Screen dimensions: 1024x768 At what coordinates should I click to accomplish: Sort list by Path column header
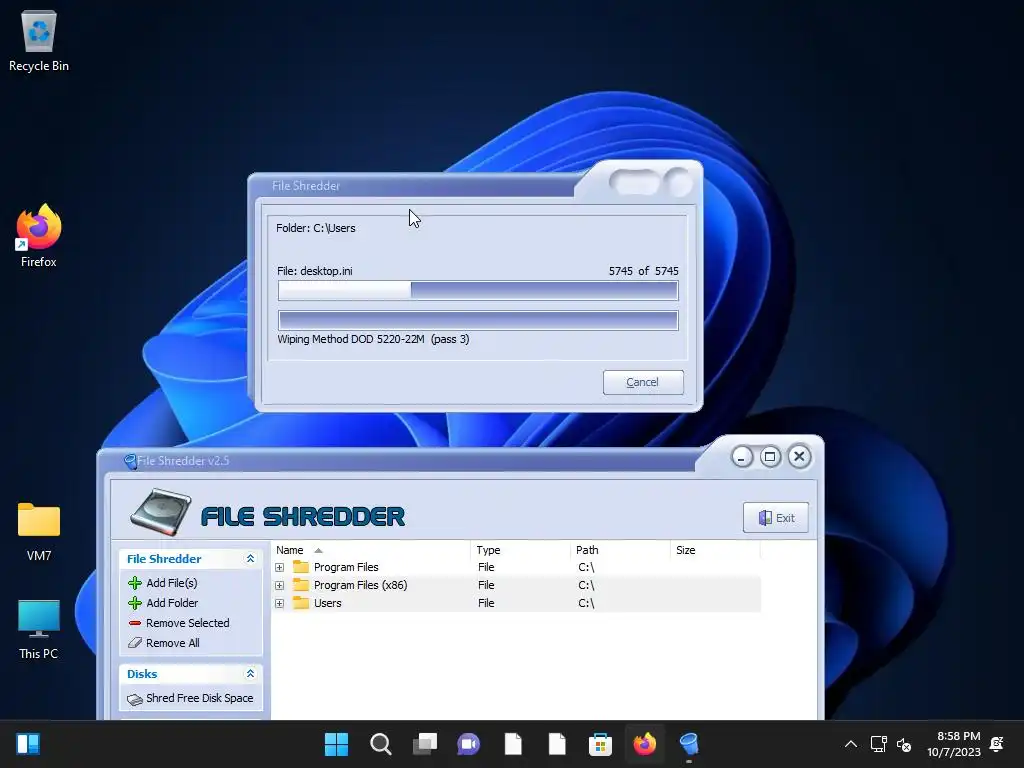pos(620,550)
